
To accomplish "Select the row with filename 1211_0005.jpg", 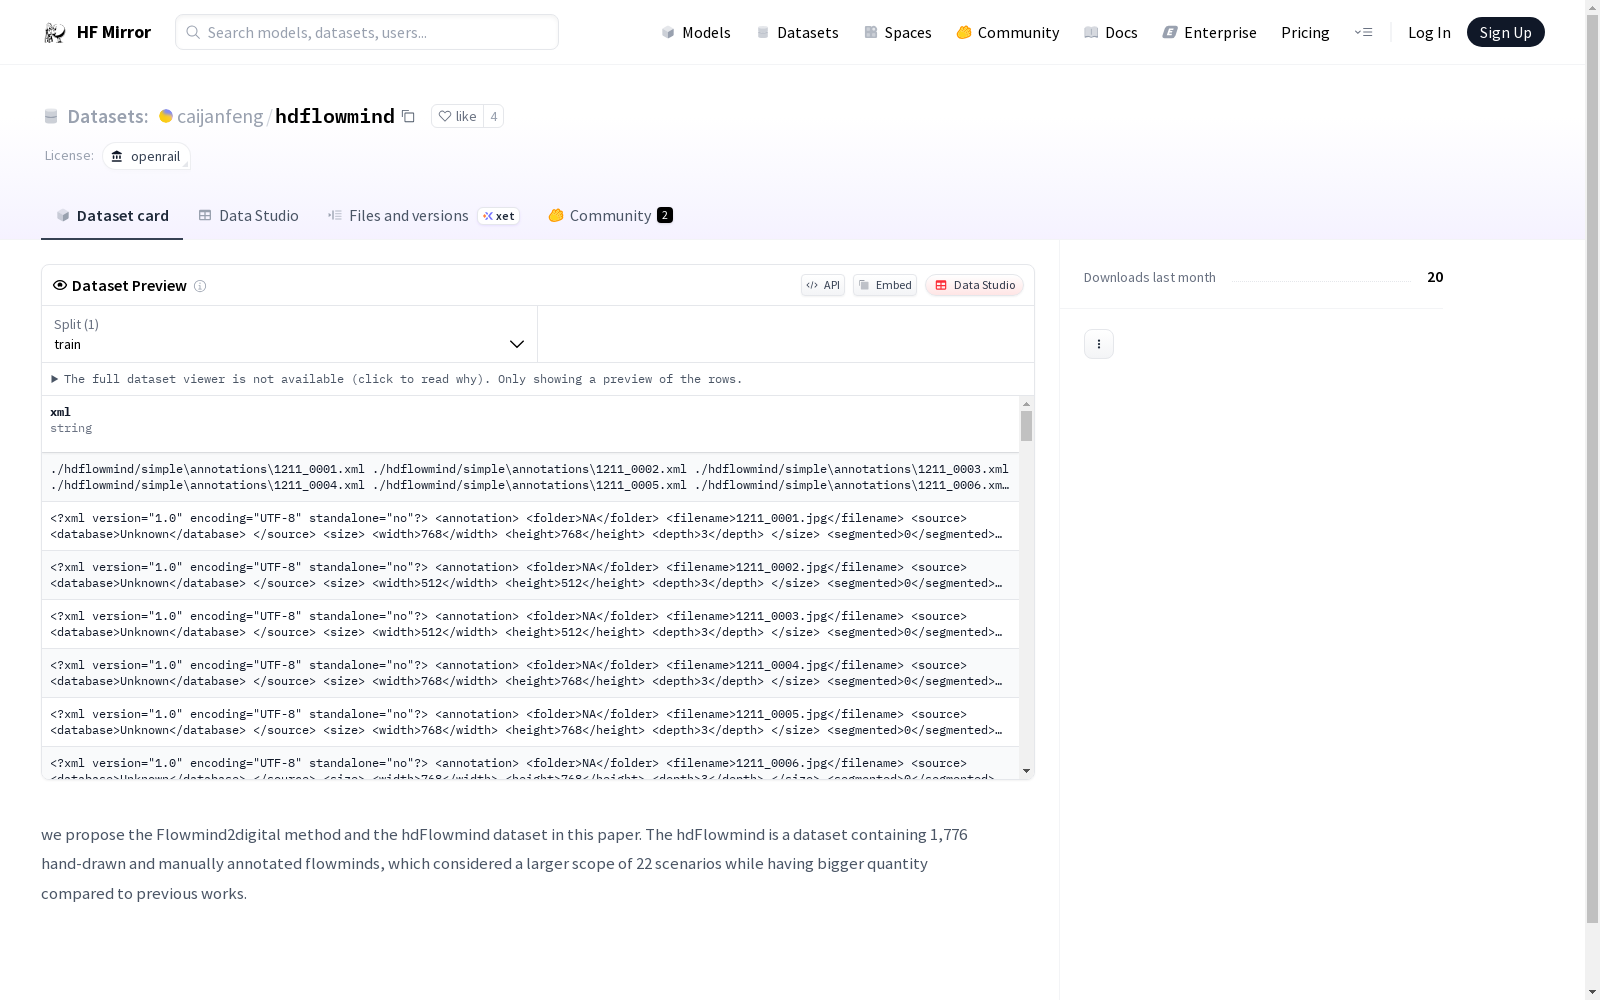I will click(530, 722).
